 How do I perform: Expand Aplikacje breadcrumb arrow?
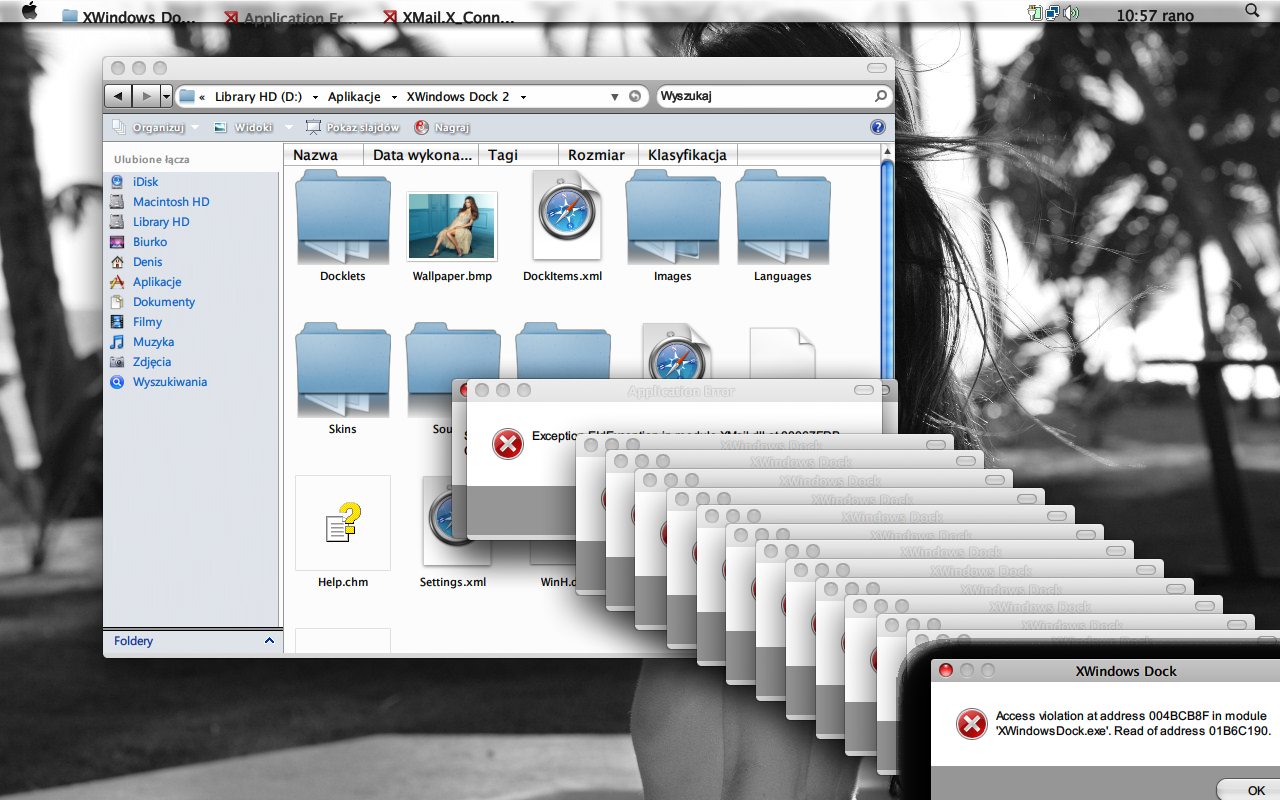coord(395,97)
